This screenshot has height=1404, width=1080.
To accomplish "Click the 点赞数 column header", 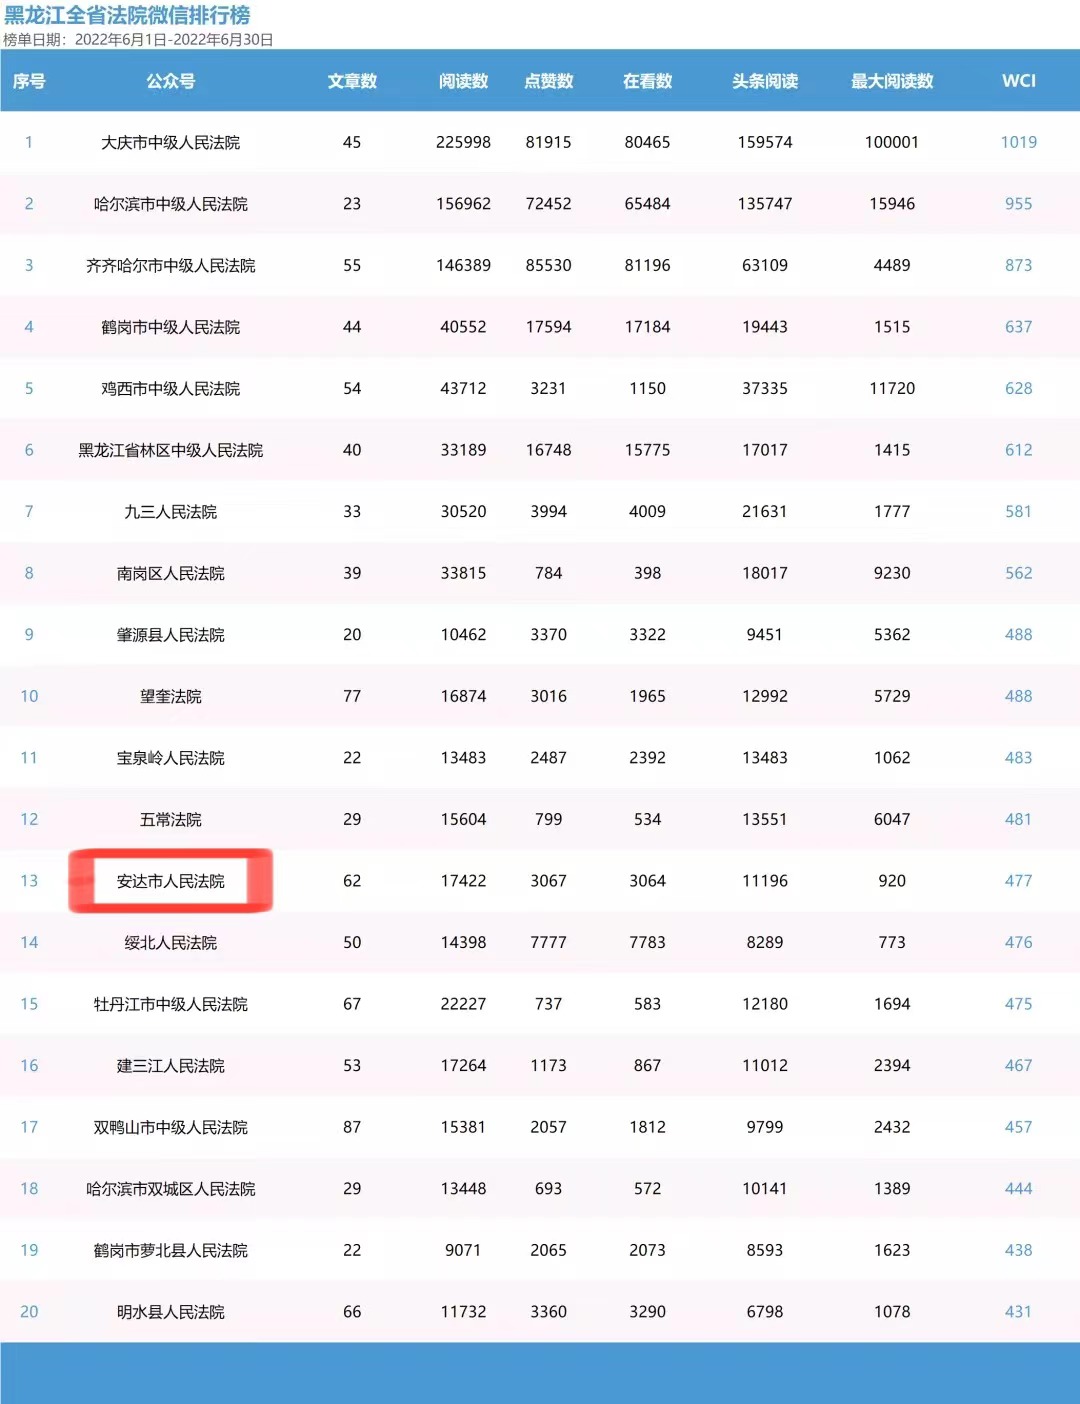I will point(548,81).
